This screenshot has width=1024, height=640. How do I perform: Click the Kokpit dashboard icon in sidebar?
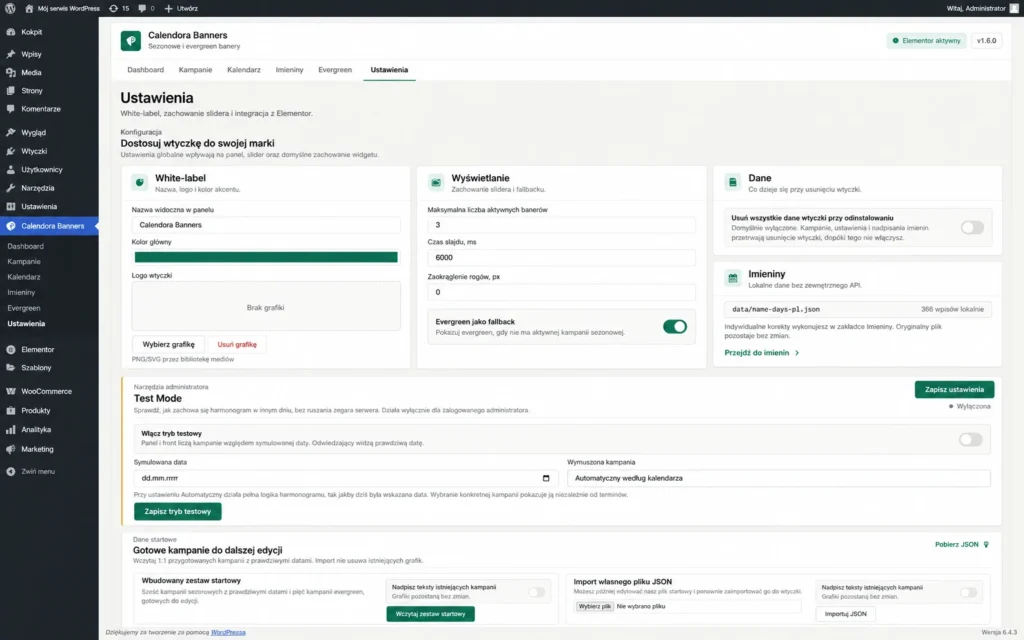pyautogui.click(x=11, y=32)
